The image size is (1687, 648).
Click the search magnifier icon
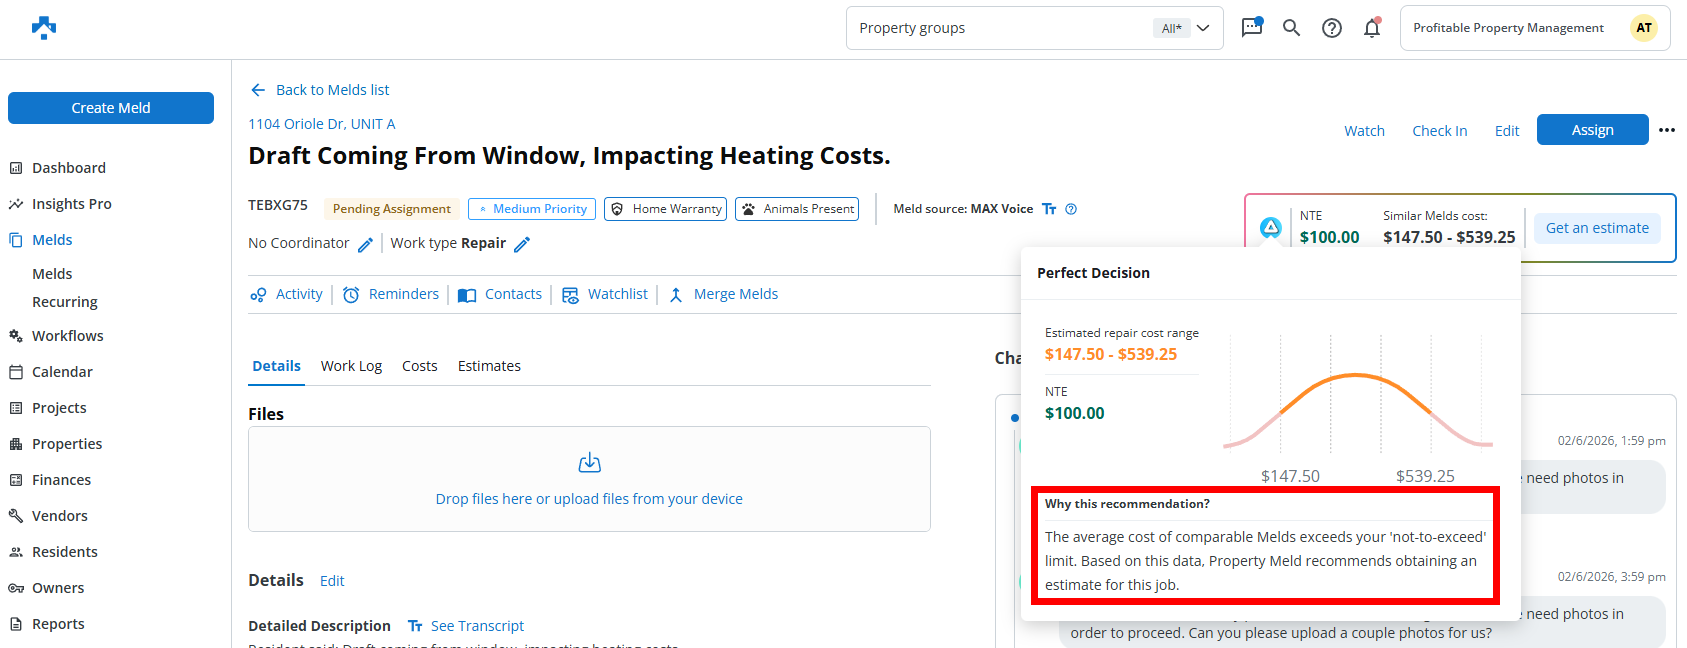coord(1291,28)
